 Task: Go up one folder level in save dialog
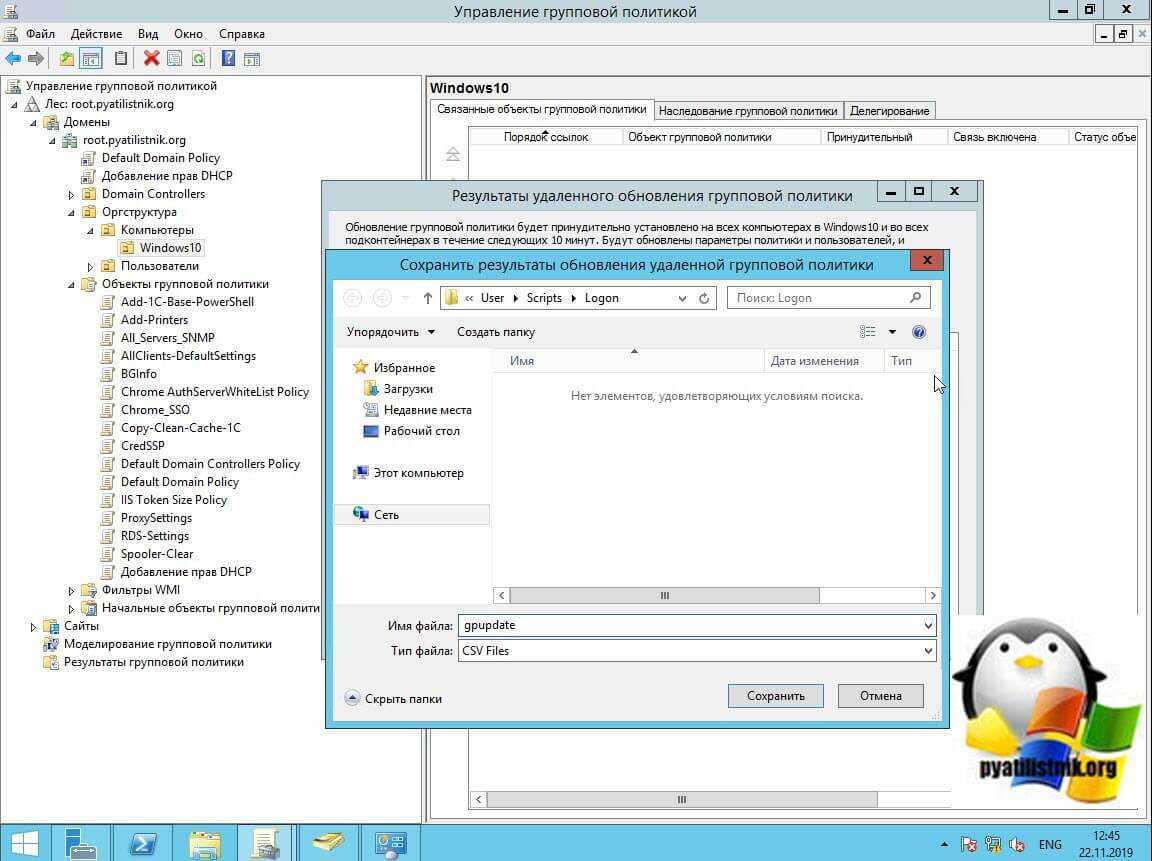(428, 298)
